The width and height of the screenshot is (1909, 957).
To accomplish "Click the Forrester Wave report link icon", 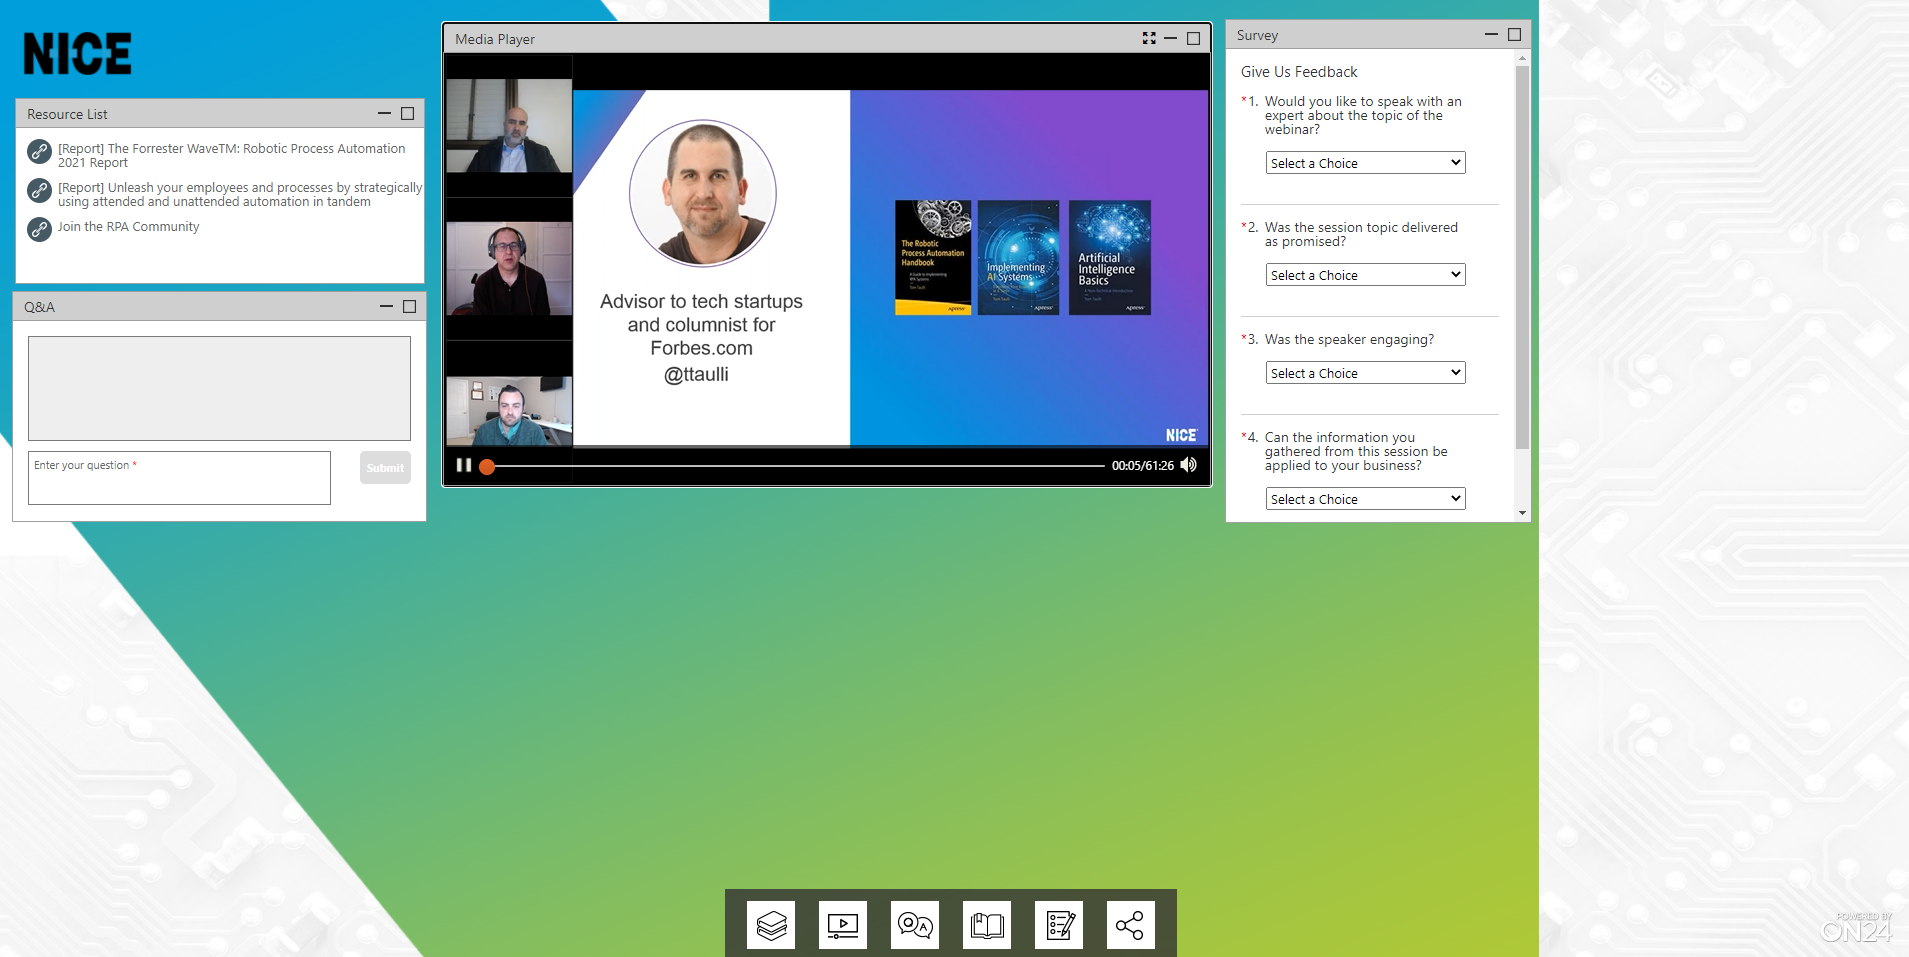I will (x=39, y=151).
